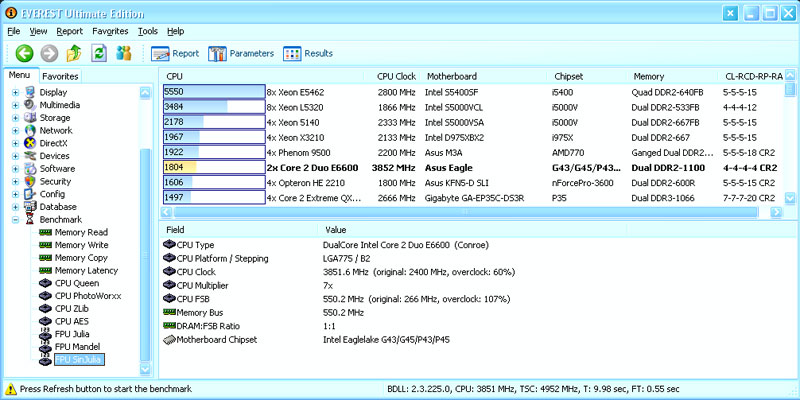Select the 4x Phenom 9500 row
This screenshot has width=800, height=400.
tap(473, 153)
